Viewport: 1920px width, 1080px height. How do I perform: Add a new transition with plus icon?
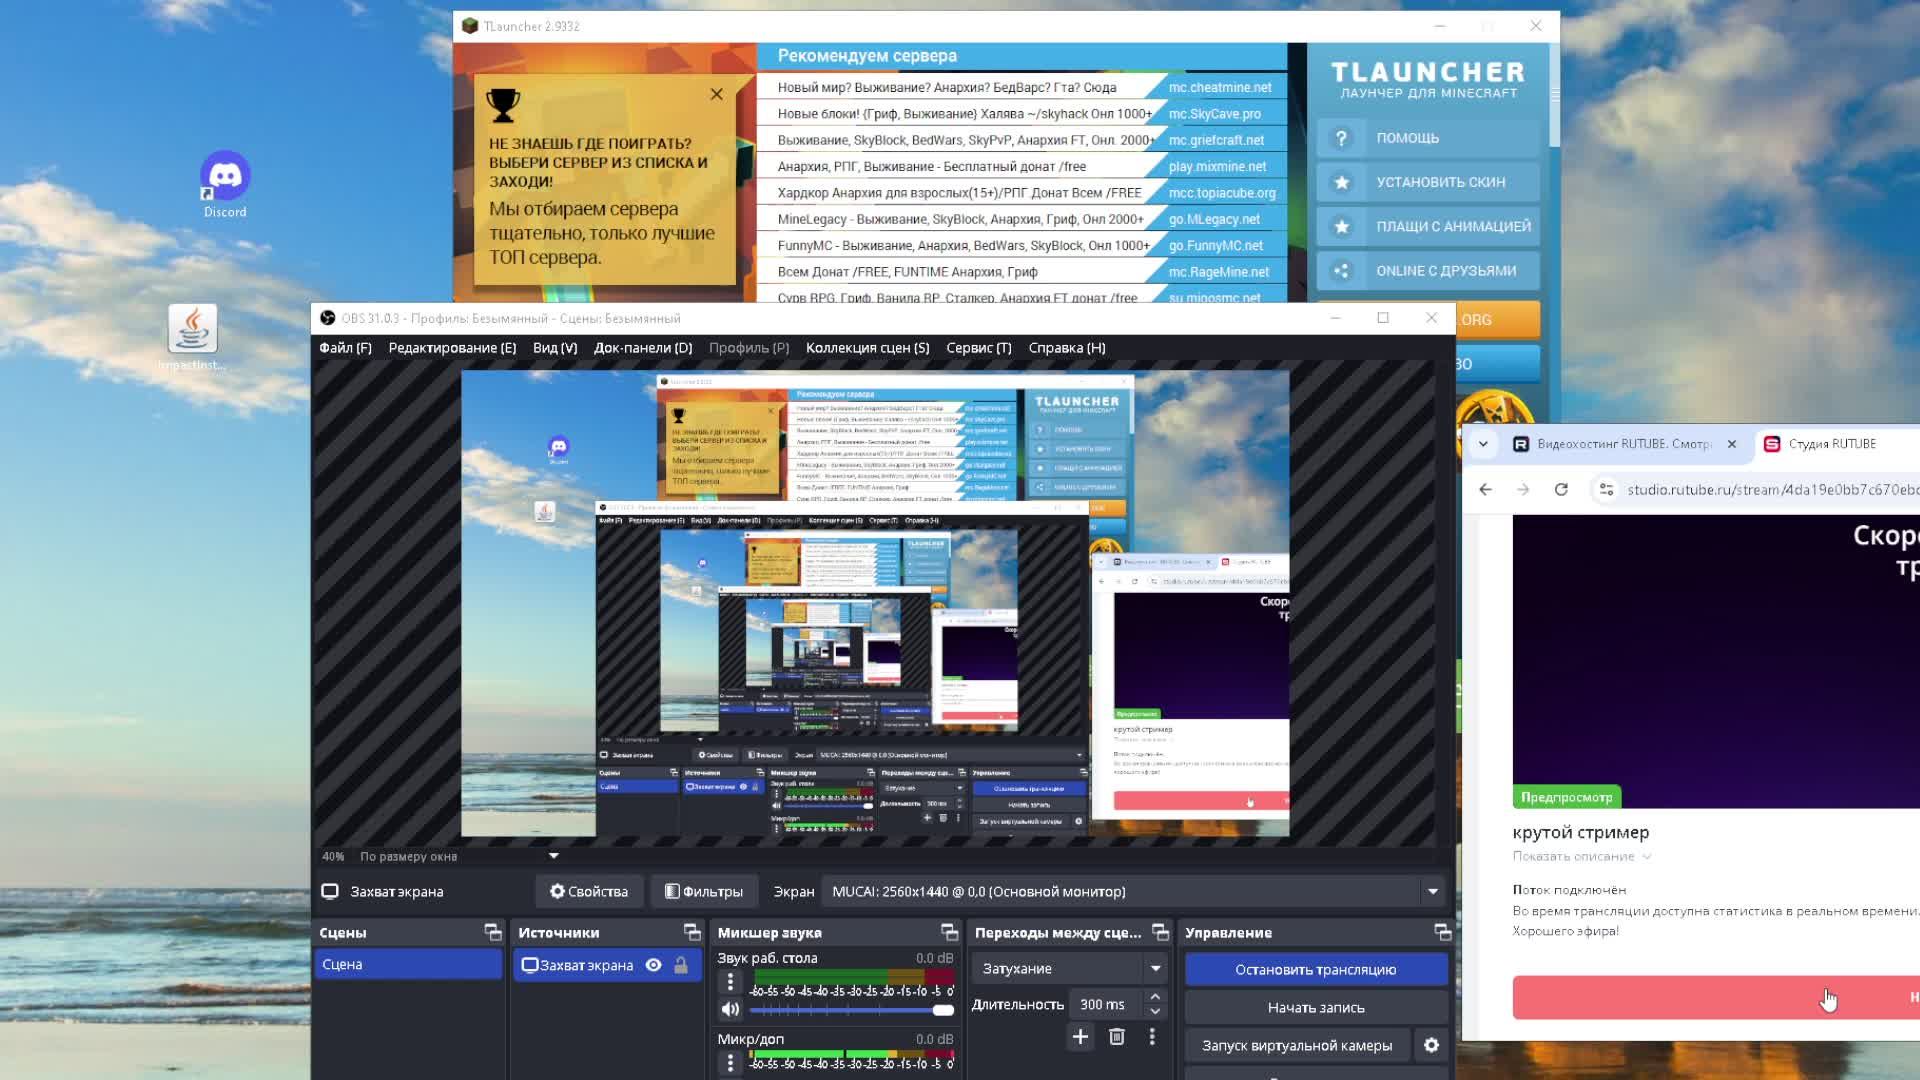[1080, 1037]
